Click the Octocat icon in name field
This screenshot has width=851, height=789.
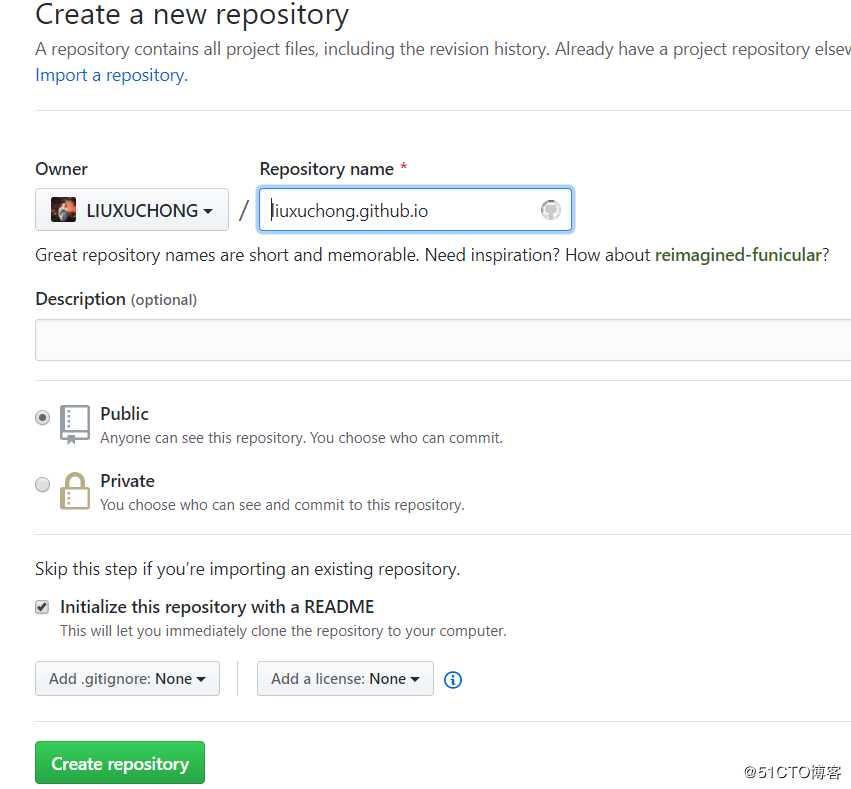click(x=551, y=210)
